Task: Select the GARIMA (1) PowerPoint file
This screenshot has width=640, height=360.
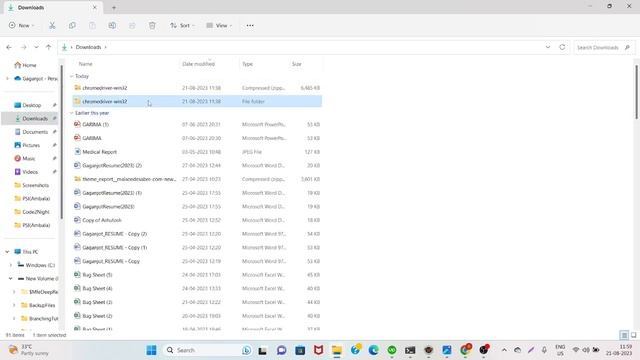Action: 197,124
